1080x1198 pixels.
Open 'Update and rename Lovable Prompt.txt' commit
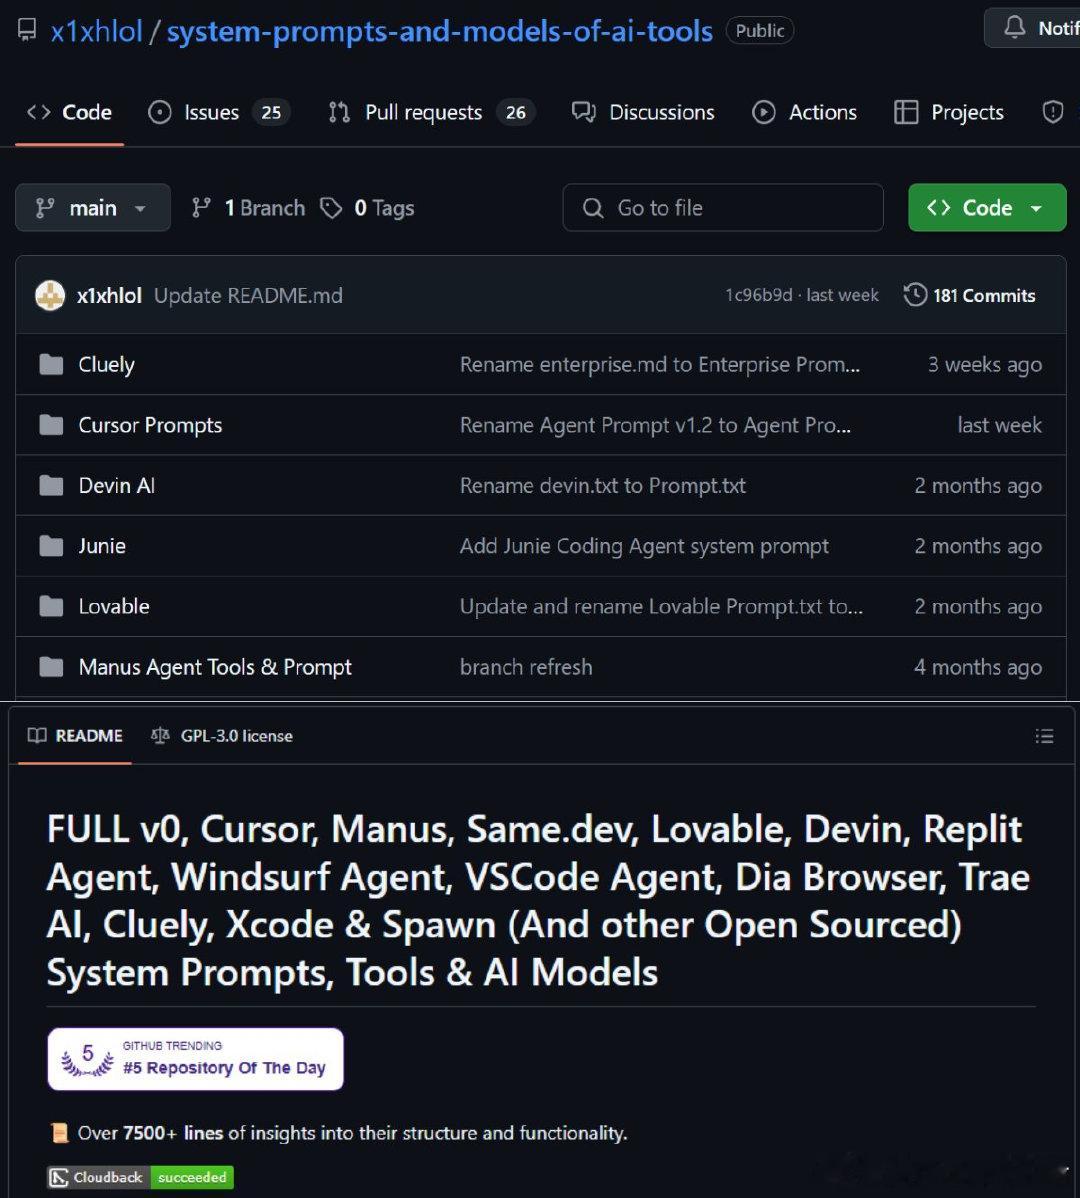point(661,607)
